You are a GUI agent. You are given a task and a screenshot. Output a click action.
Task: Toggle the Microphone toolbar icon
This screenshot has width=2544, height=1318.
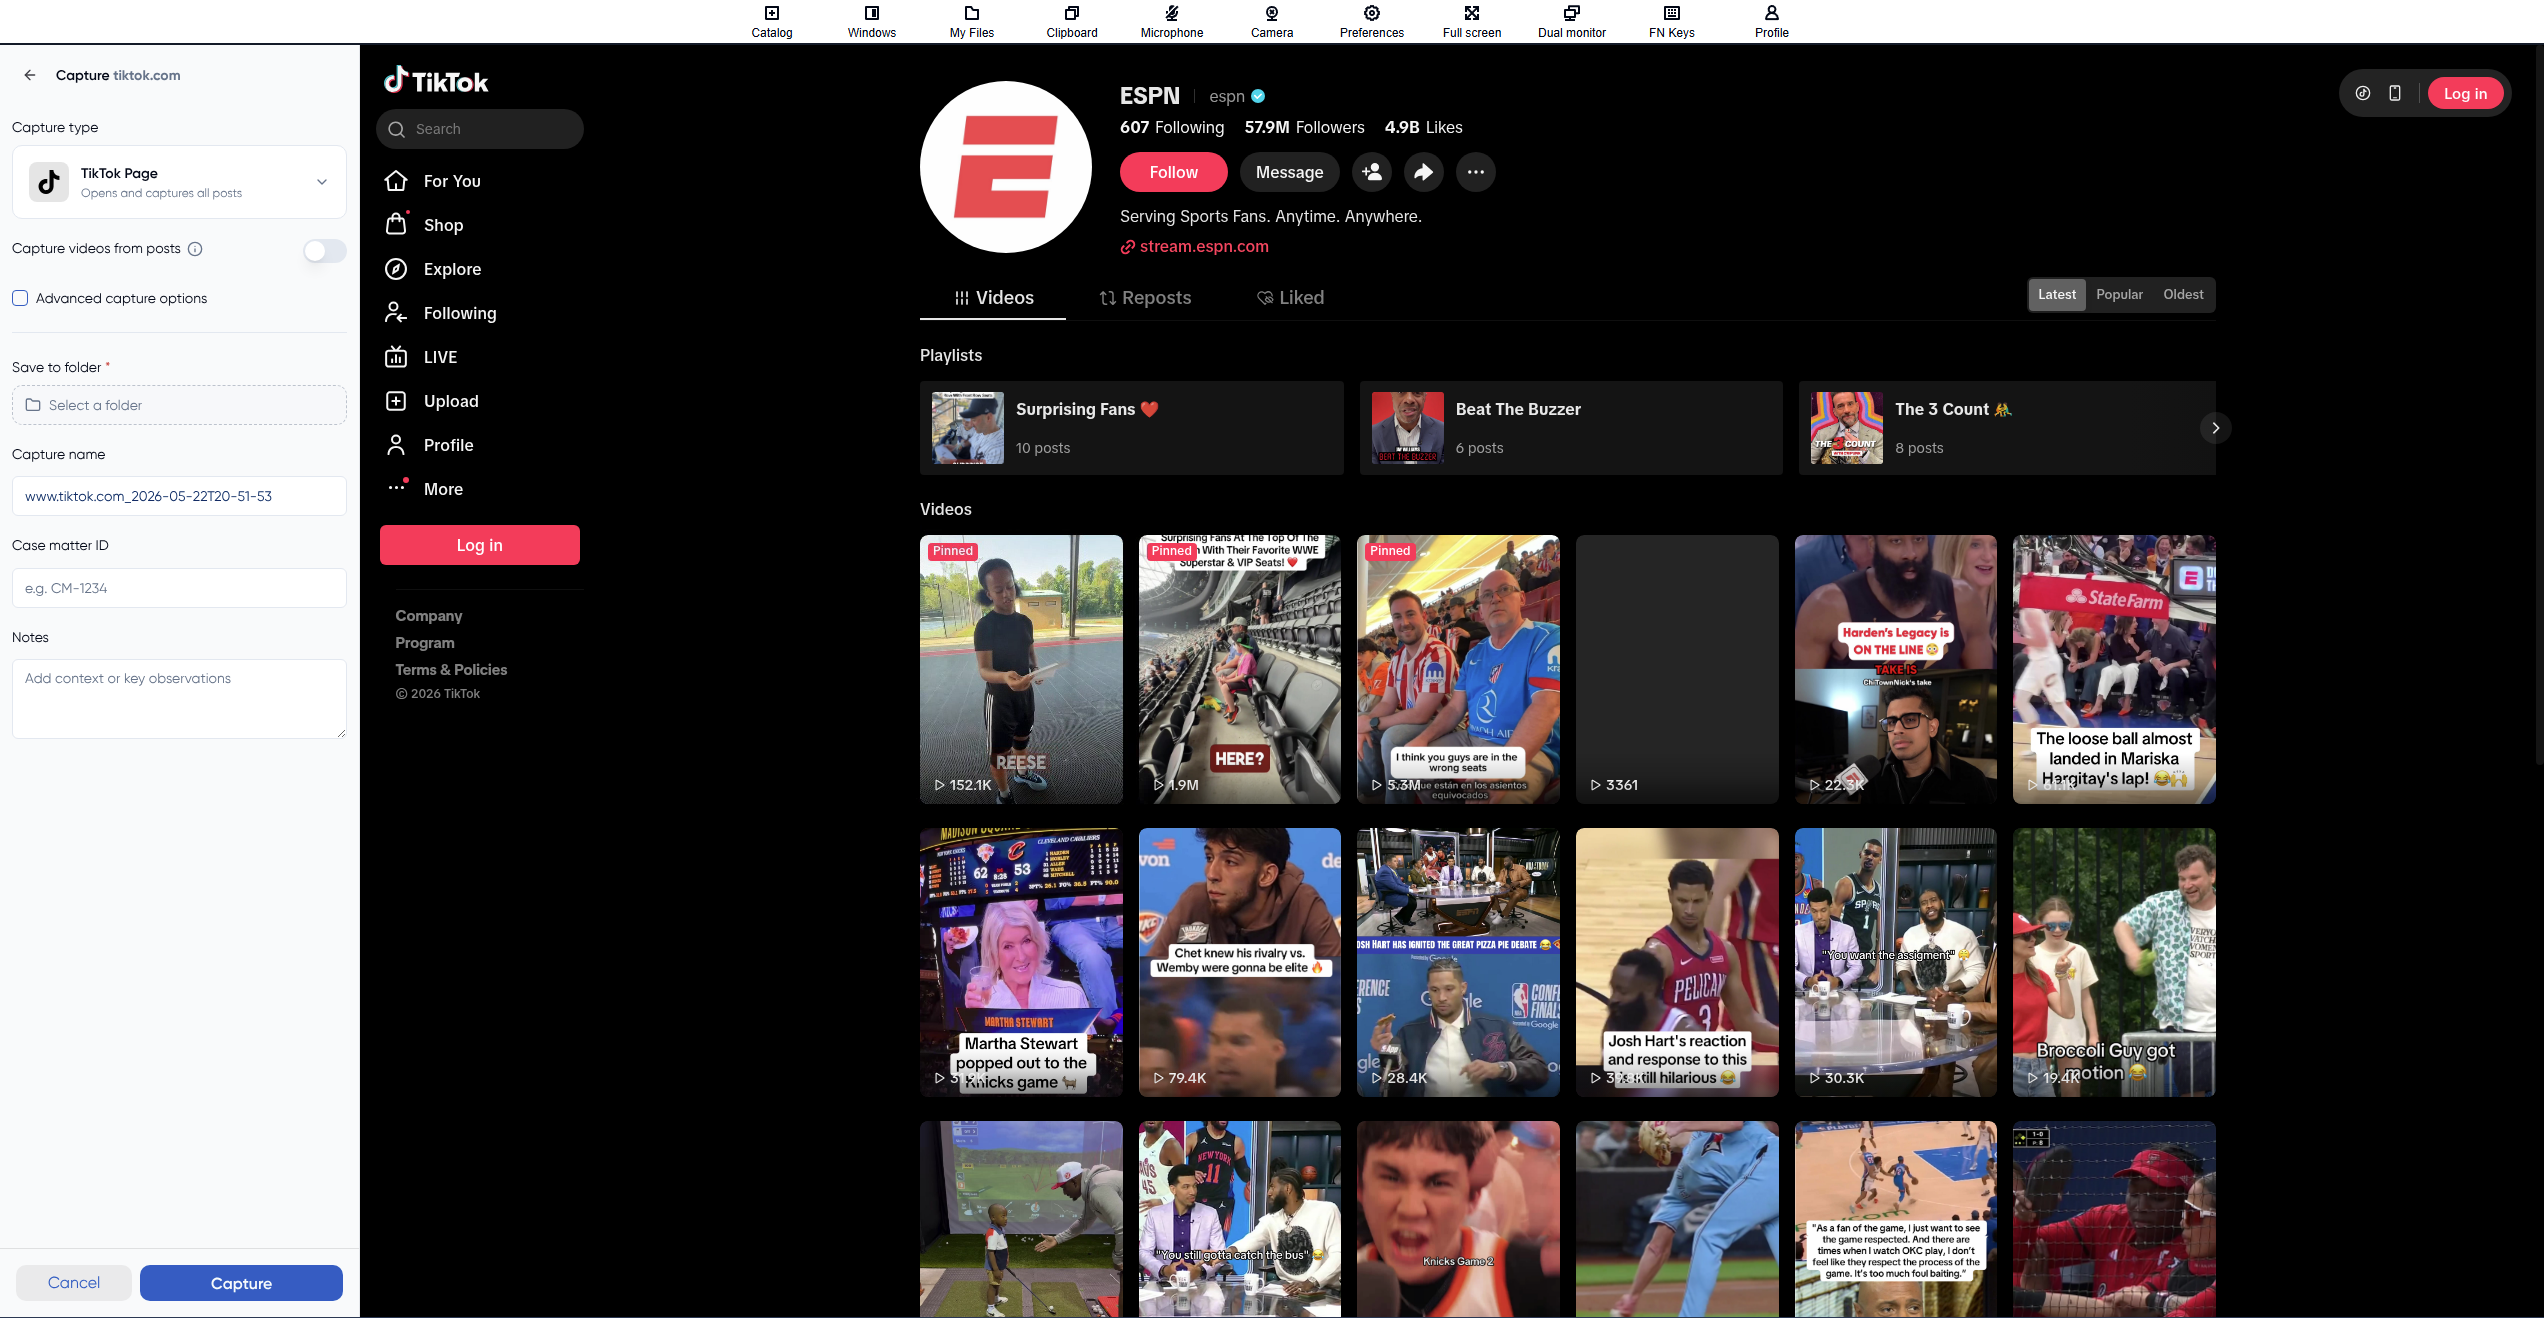pyautogui.click(x=1171, y=21)
